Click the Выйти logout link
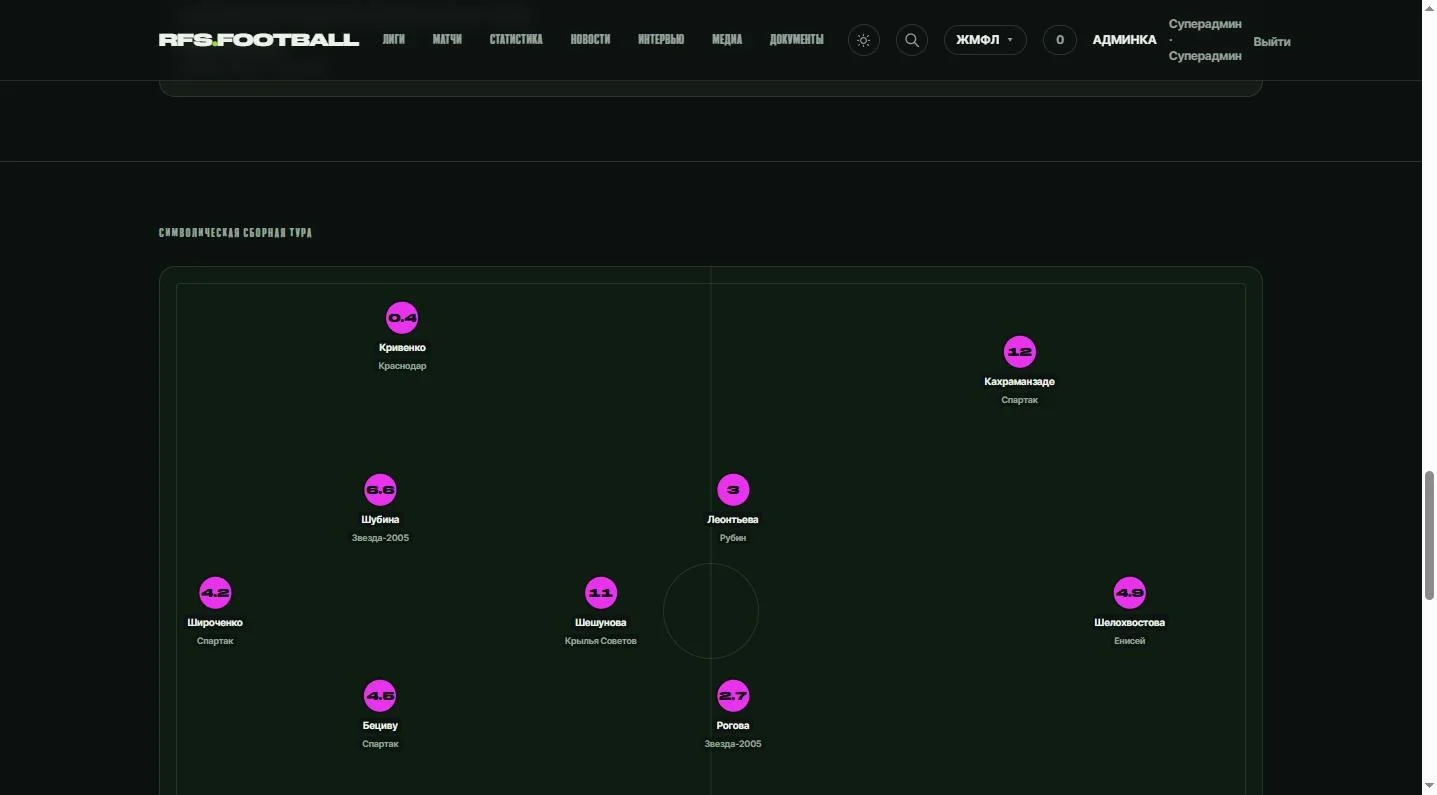The height and width of the screenshot is (795, 1437). click(x=1272, y=42)
